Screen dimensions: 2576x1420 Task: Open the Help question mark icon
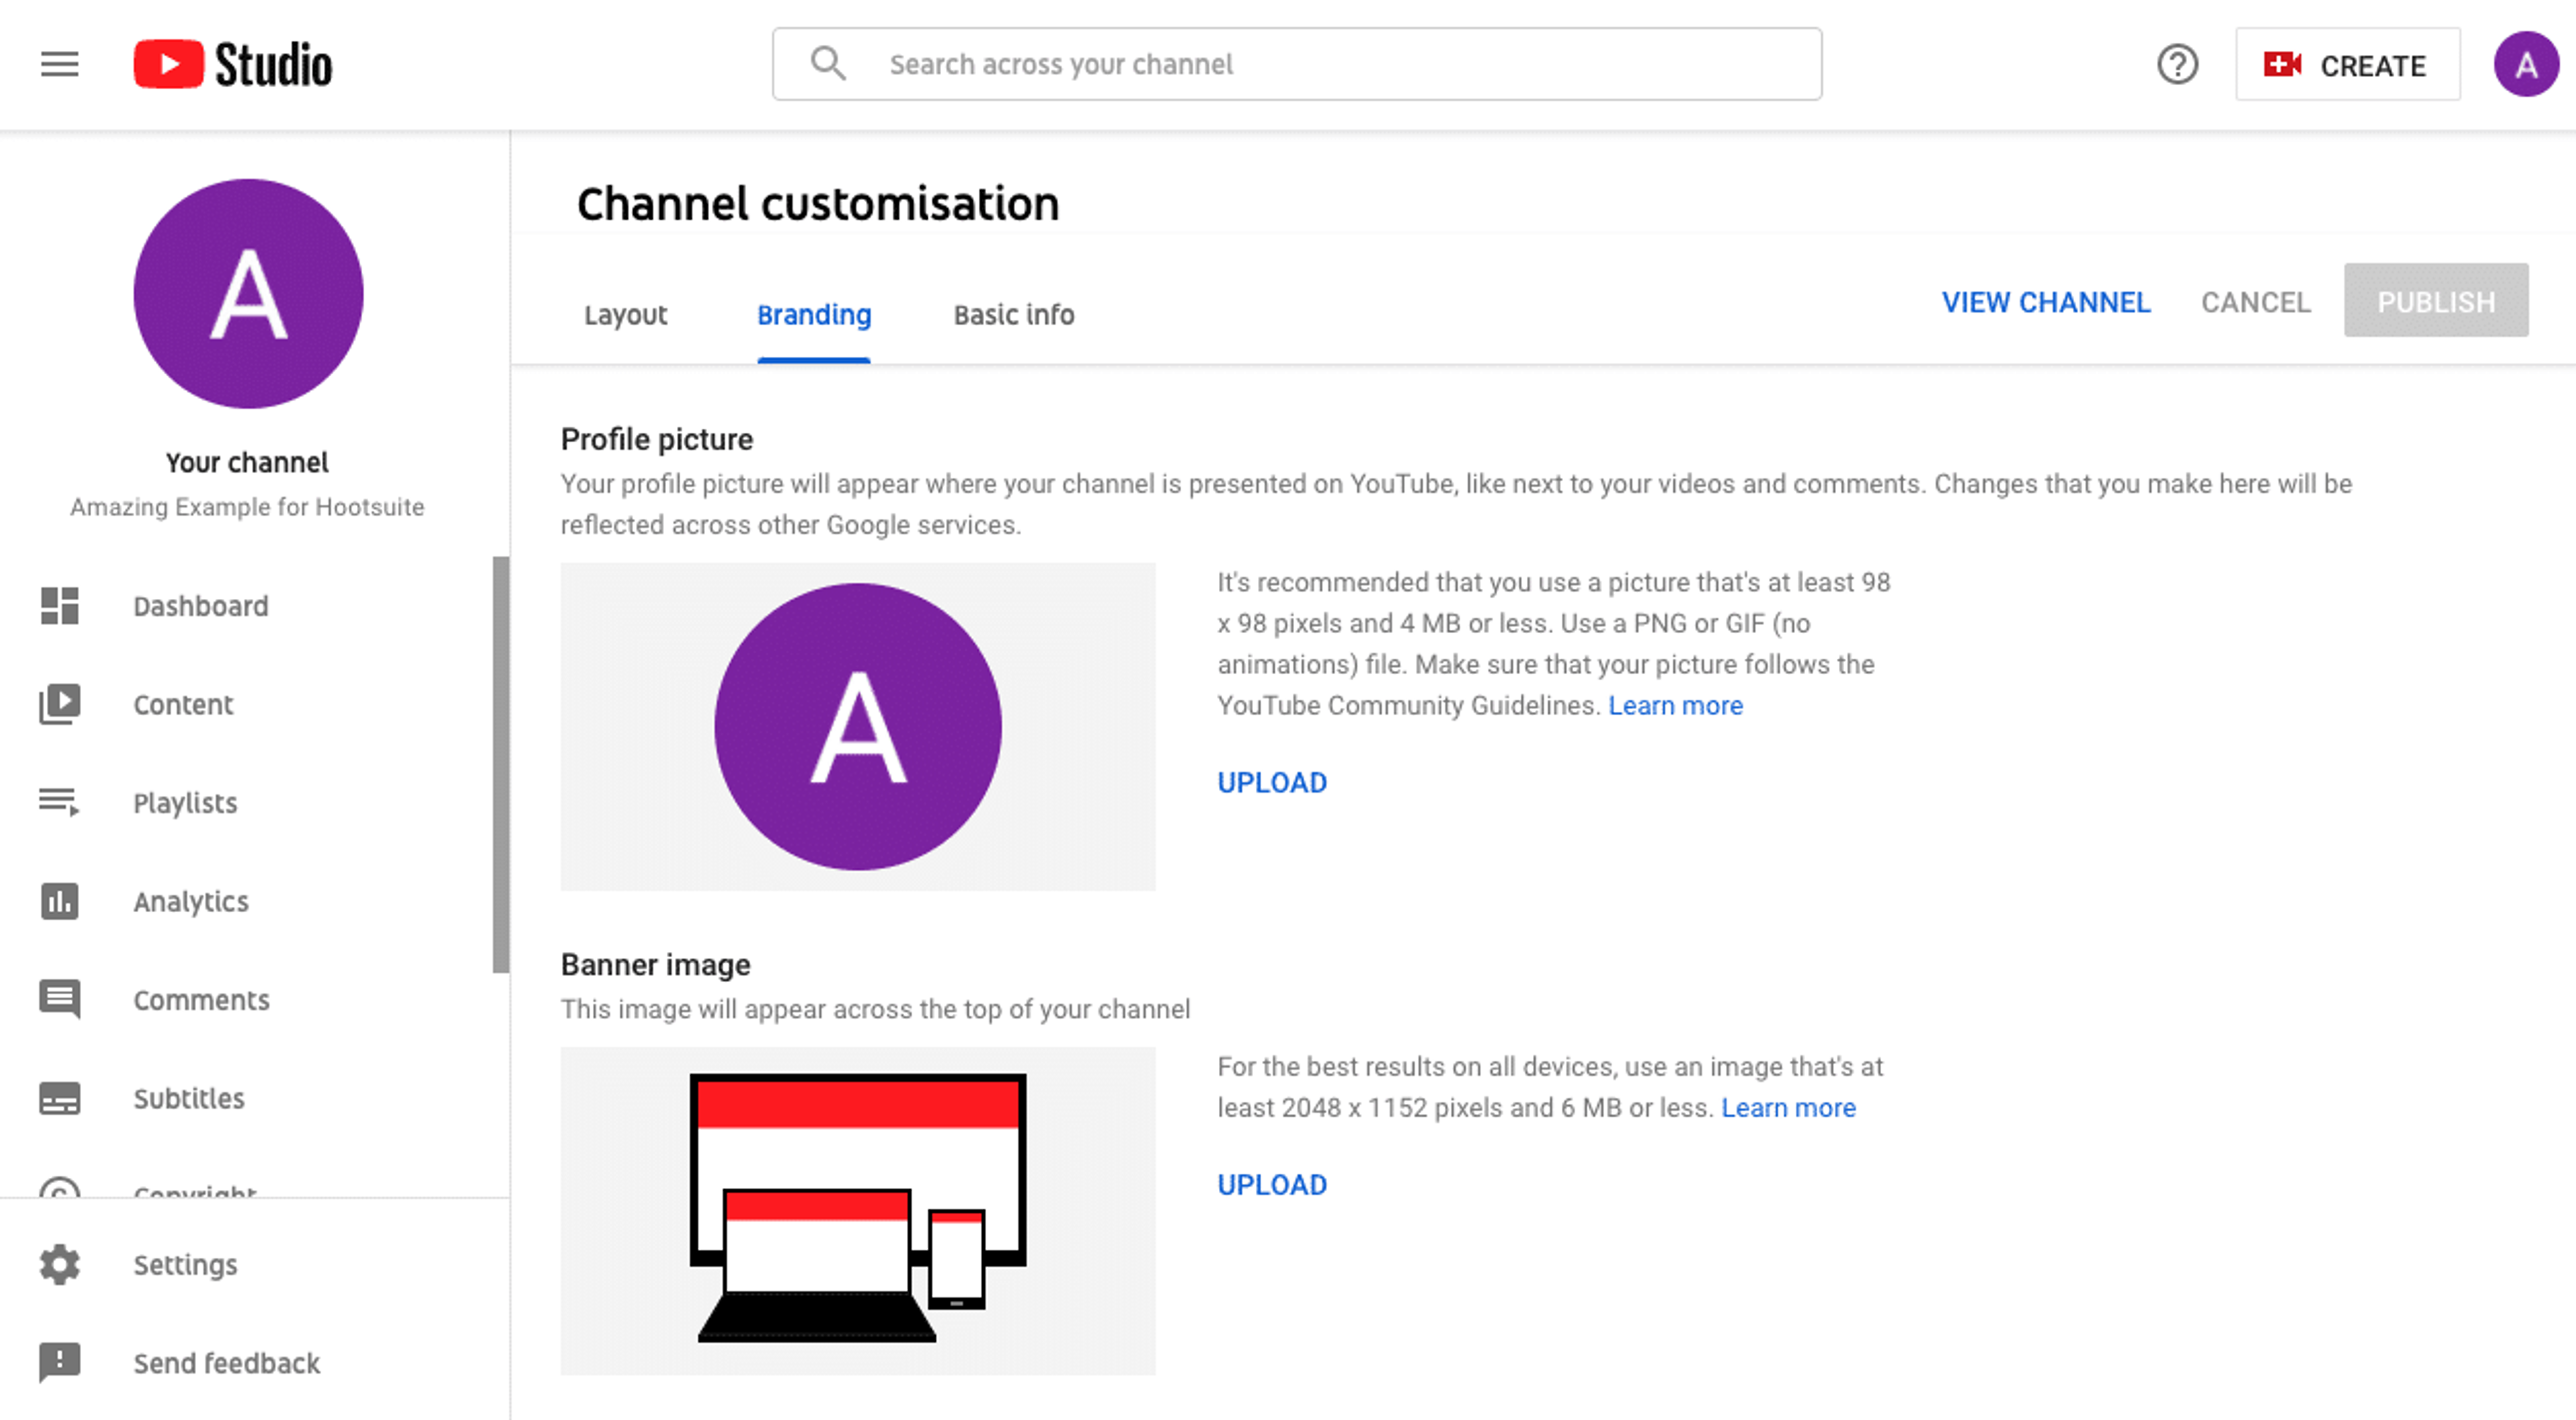[2177, 64]
